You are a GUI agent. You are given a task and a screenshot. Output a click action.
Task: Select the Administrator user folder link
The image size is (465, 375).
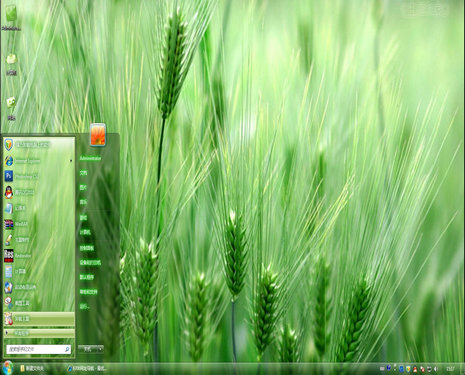(x=90, y=159)
